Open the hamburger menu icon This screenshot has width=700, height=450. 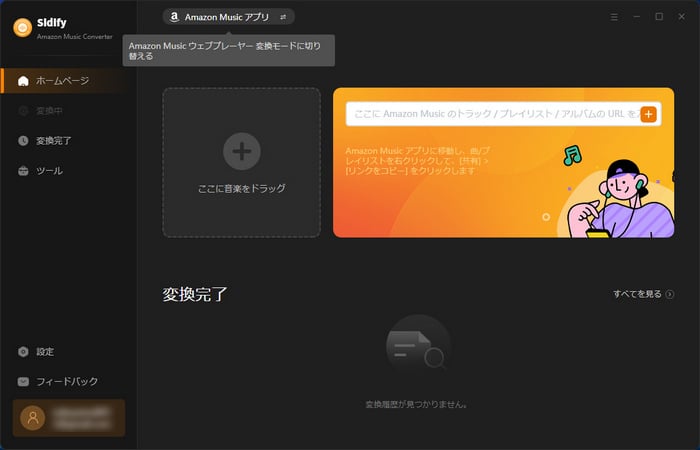click(614, 17)
